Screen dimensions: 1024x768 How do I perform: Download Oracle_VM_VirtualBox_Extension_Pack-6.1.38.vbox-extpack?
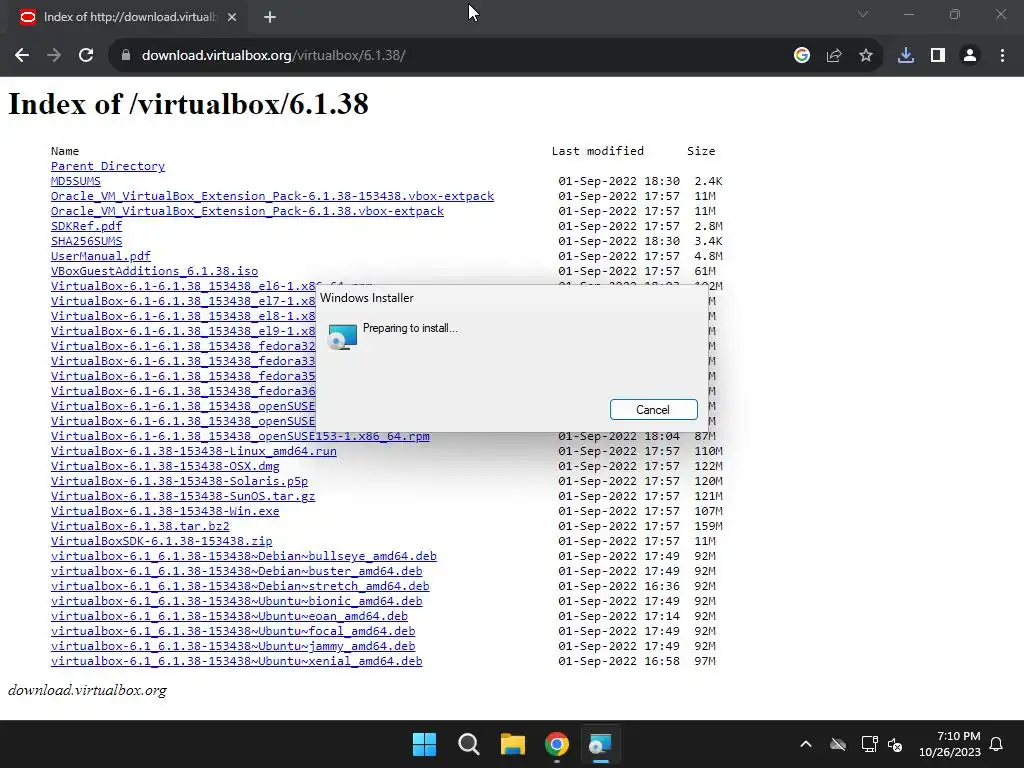click(248, 212)
